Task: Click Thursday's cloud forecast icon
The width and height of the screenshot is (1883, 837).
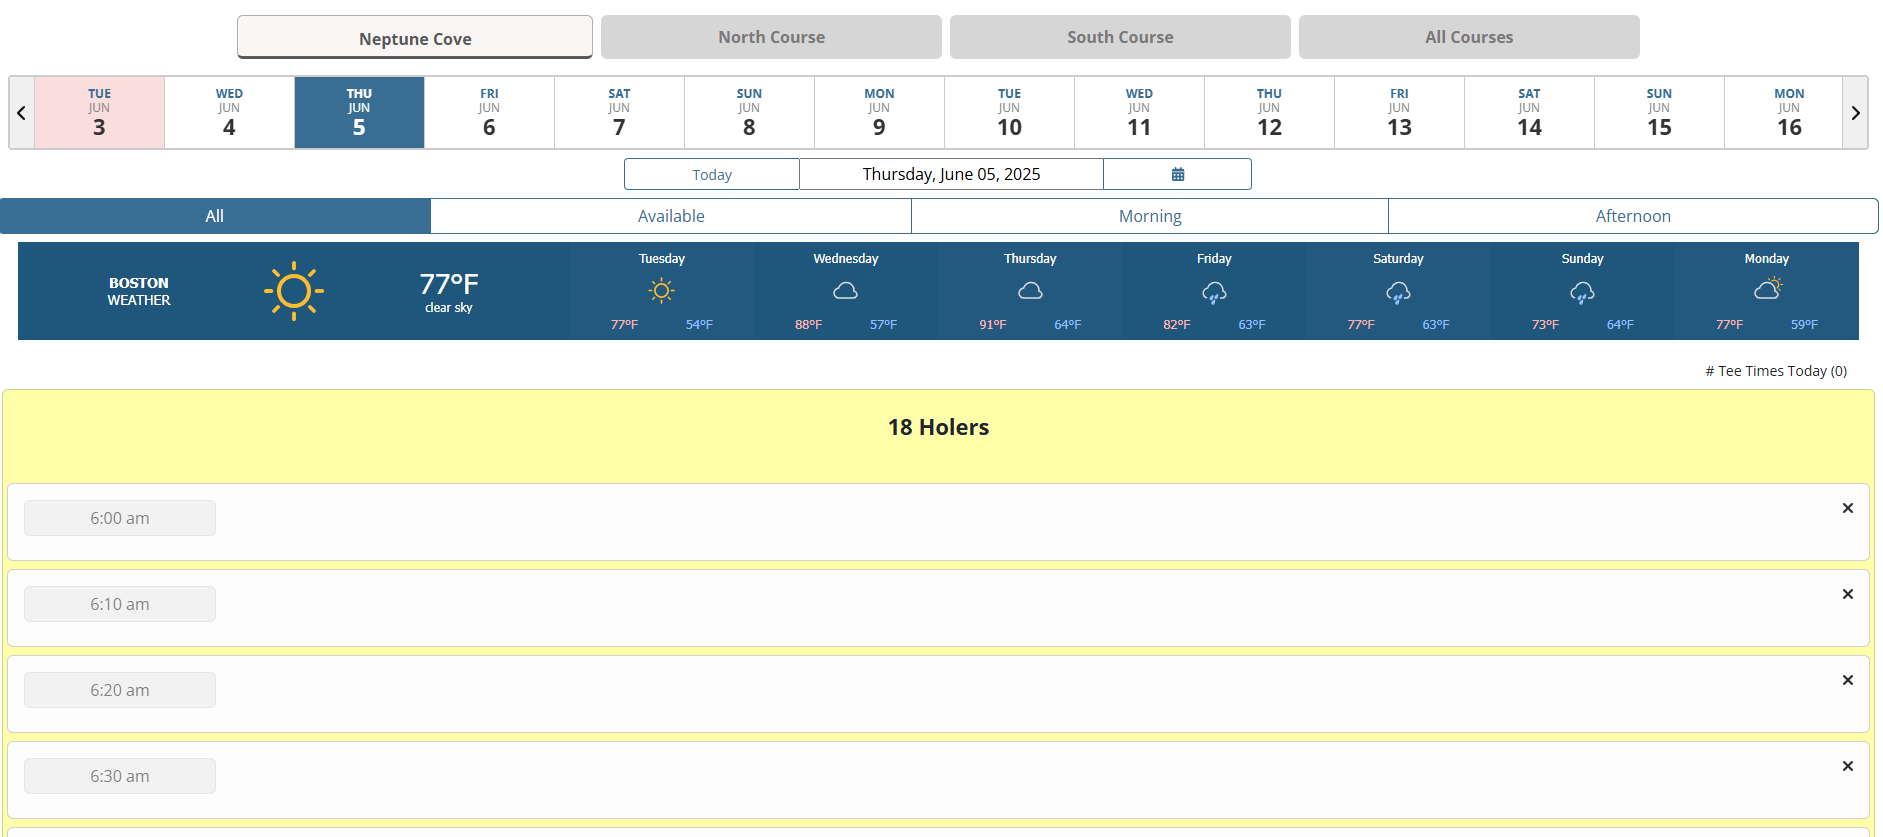Action: (x=1030, y=291)
